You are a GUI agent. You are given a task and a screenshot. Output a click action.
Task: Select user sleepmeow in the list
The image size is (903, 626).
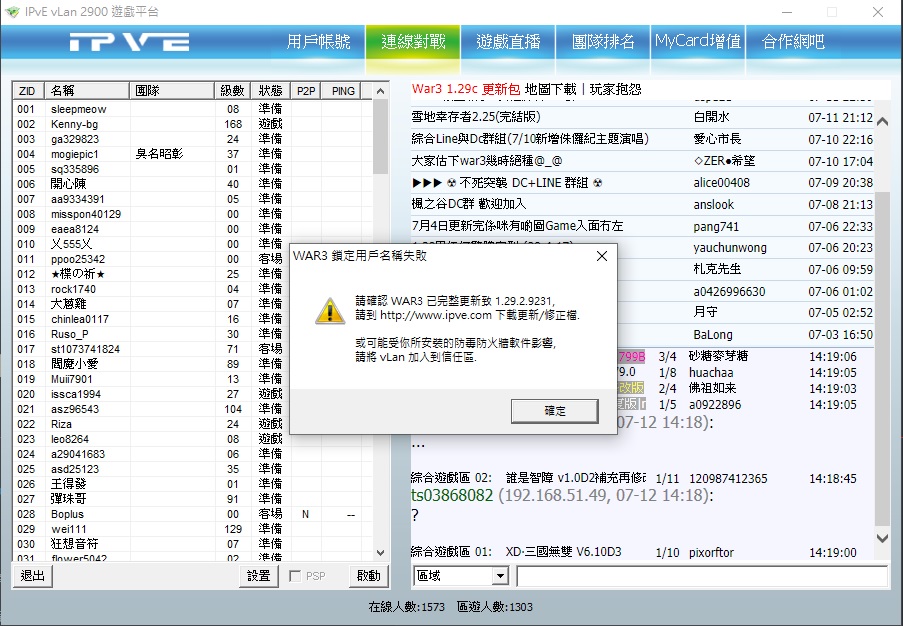tap(192, 109)
